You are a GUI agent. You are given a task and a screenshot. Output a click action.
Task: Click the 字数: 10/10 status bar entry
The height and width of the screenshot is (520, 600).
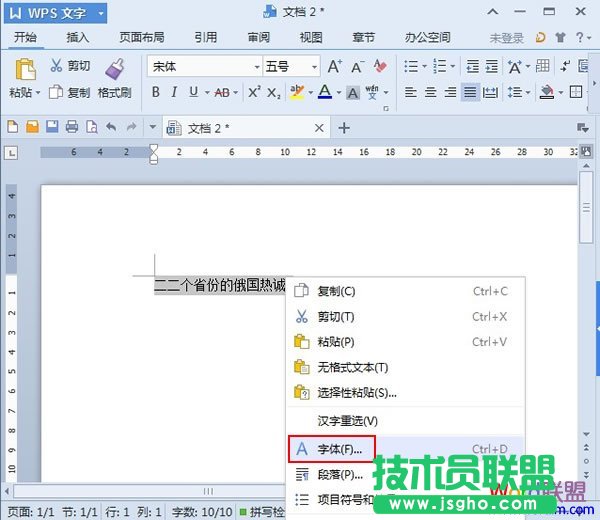(x=202, y=512)
